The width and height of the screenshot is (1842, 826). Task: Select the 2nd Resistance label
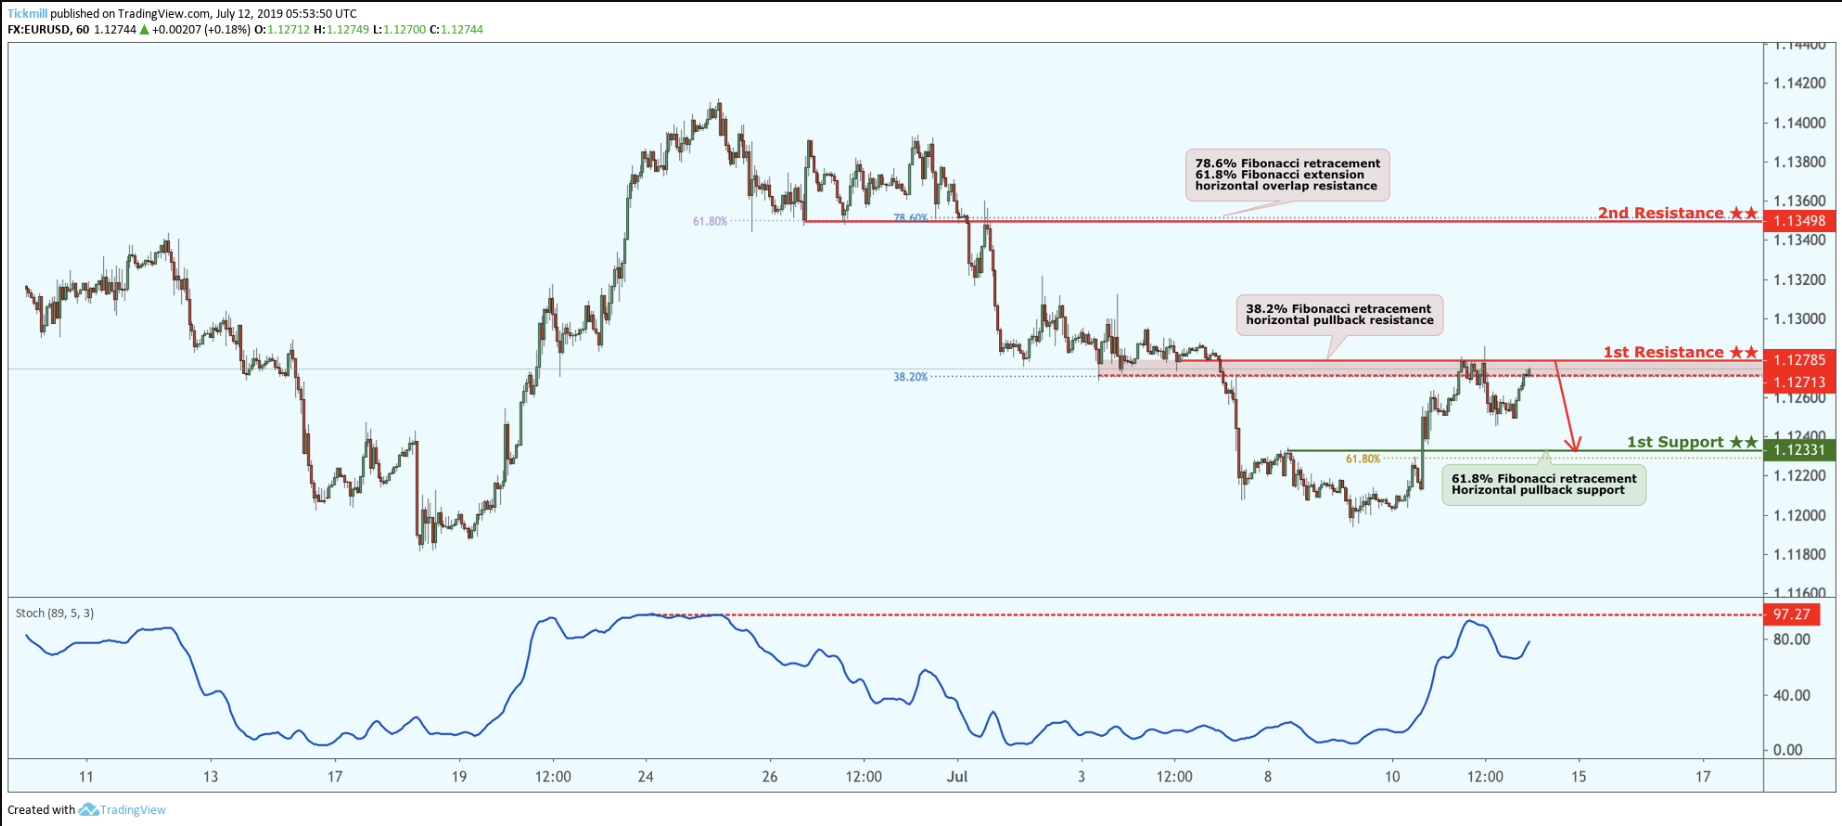(1677, 213)
